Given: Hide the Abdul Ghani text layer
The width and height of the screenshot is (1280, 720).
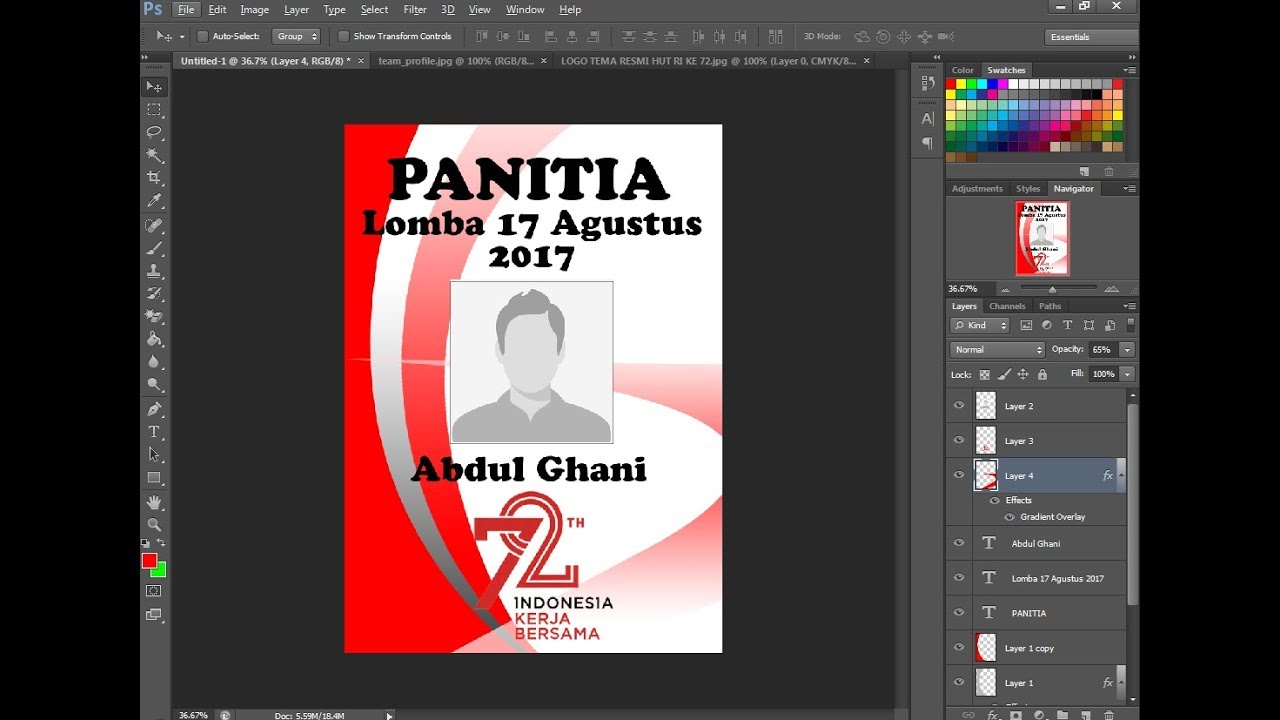Looking at the screenshot, I should tap(959, 543).
